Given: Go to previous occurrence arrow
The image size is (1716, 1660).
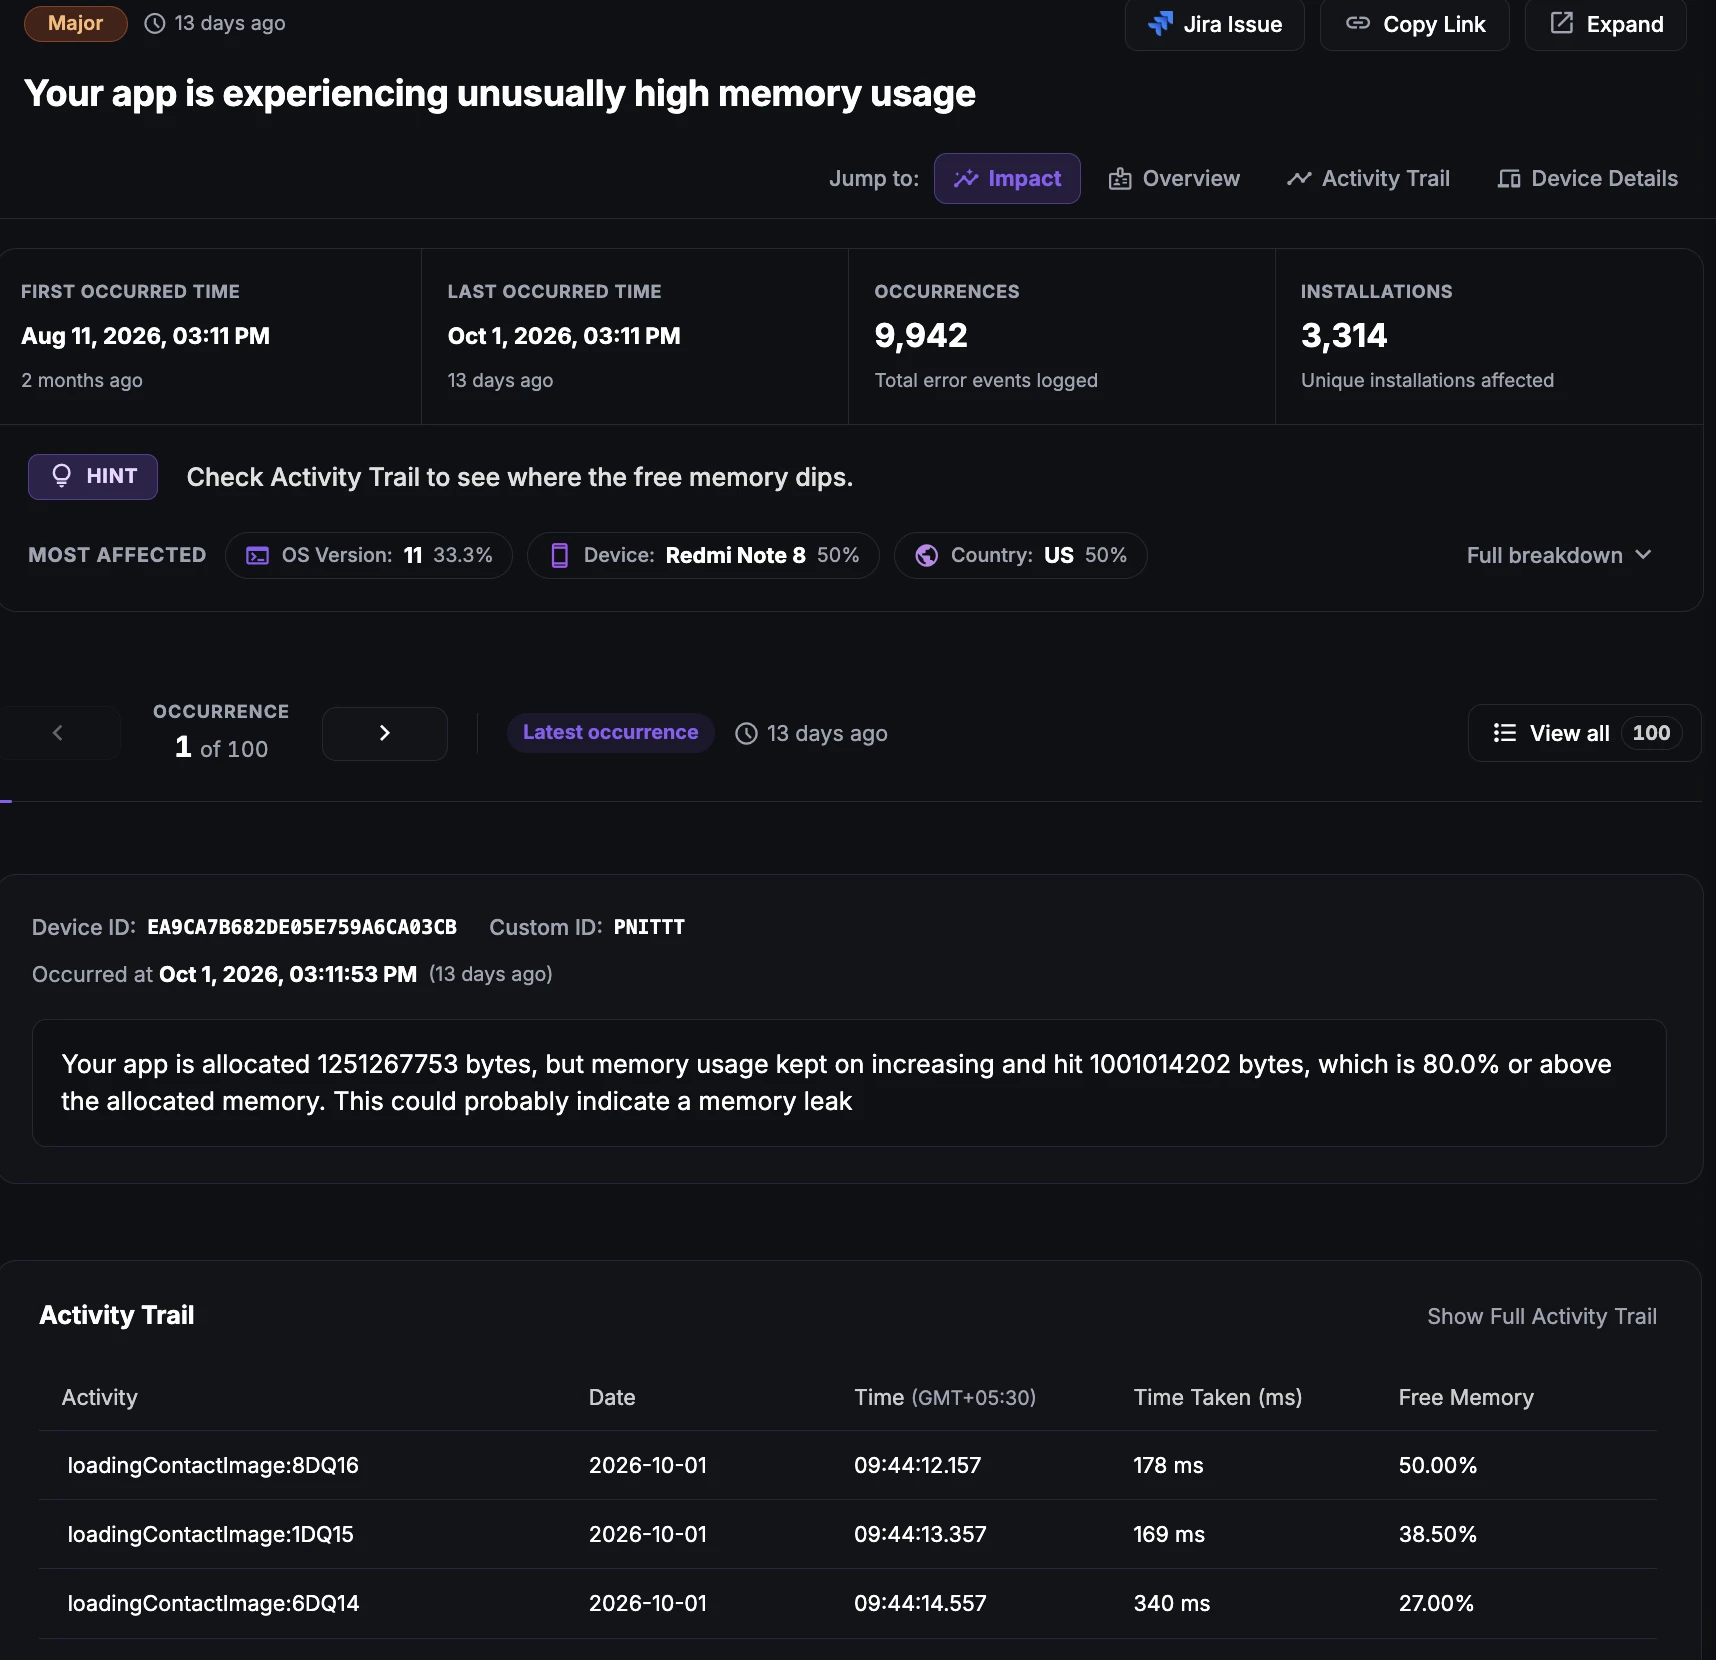Looking at the screenshot, I should click(x=58, y=733).
